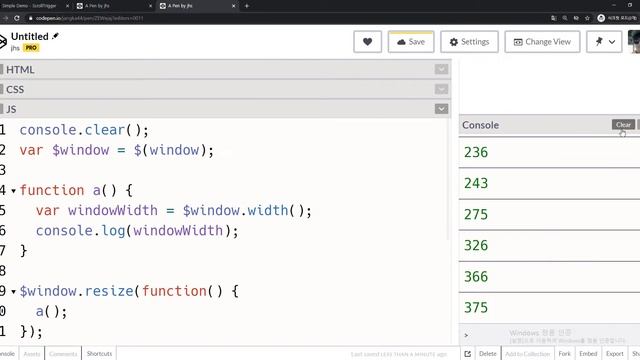Click the CodePen logo icon
Viewport: 640px width, 360px height.
(2, 42)
